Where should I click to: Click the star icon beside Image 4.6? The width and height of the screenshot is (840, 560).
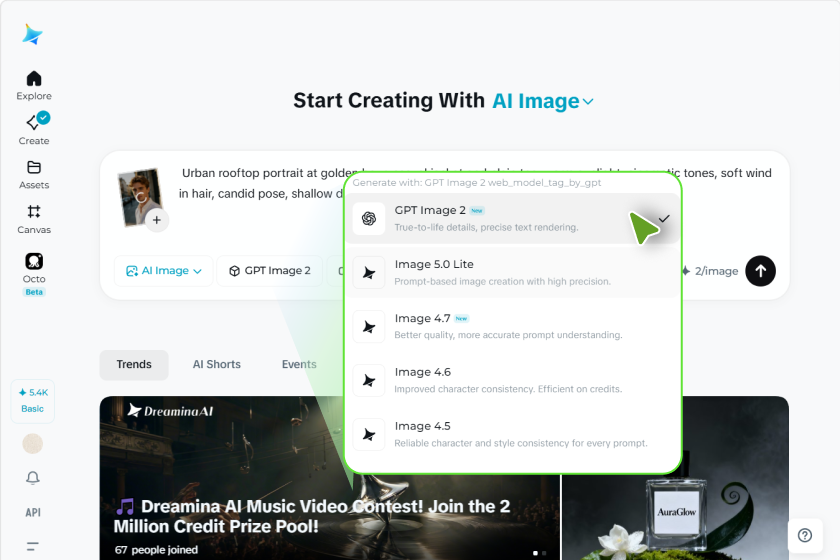click(369, 380)
